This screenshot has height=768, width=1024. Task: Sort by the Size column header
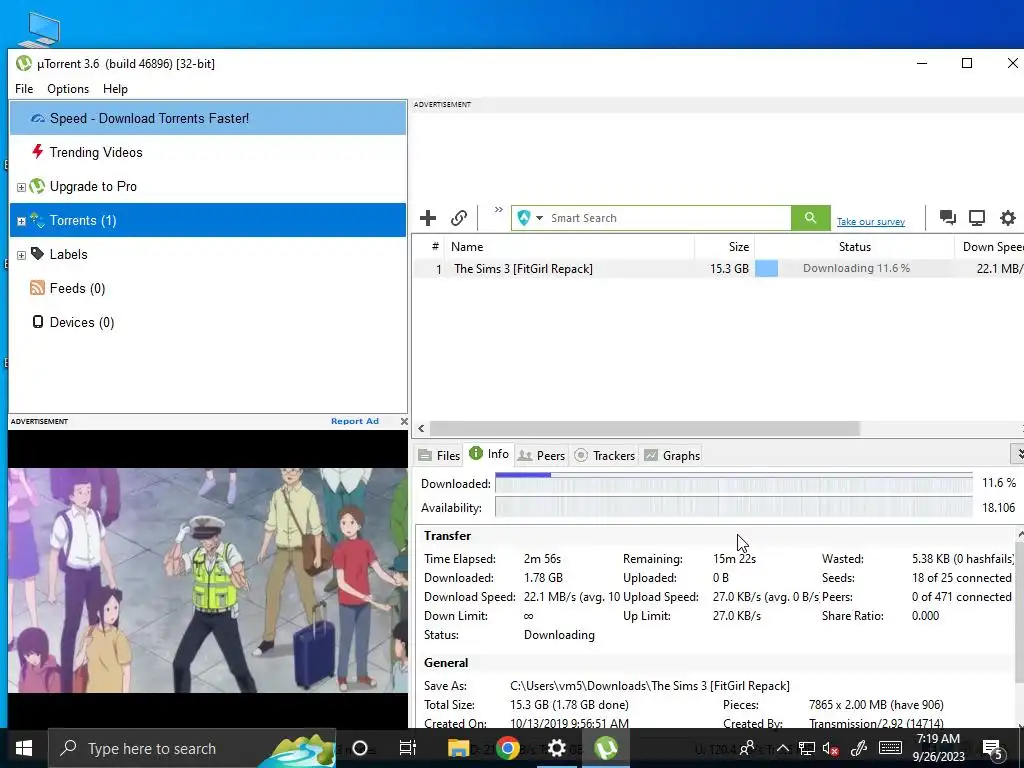click(724, 247)
